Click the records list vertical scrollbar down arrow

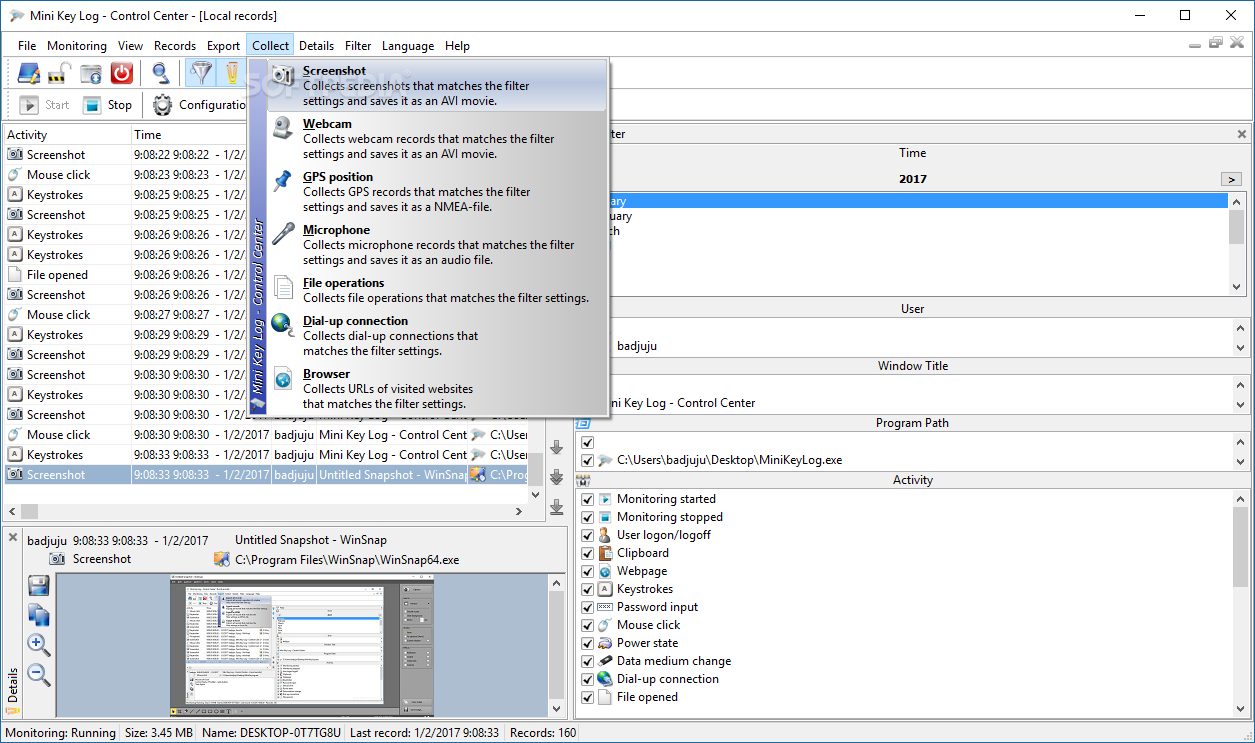(536, 494)
